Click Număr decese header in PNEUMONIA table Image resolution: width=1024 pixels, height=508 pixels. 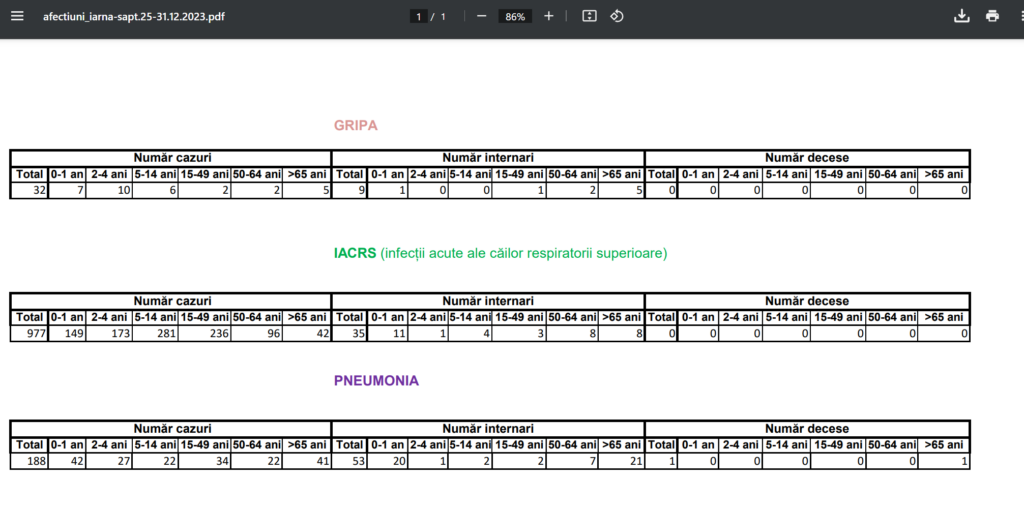(807, 429)
